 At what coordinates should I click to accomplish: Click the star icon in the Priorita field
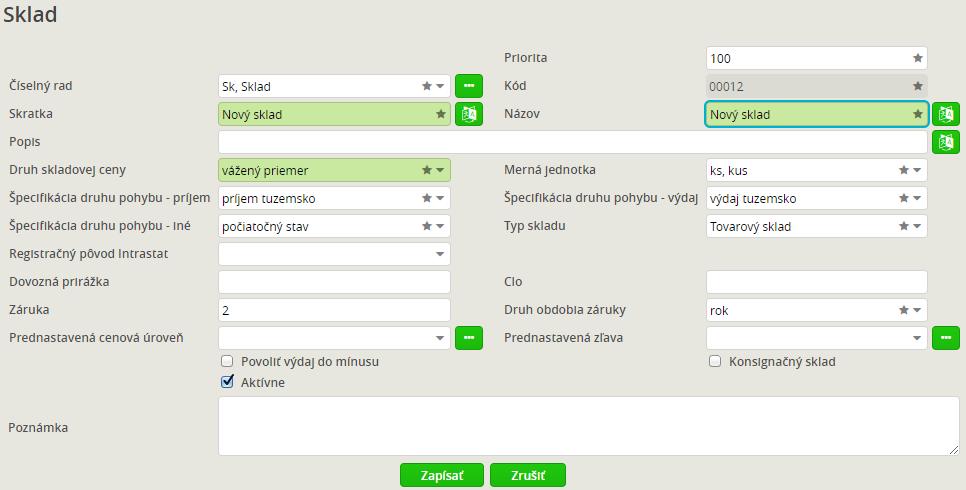(x=917, y=58)
